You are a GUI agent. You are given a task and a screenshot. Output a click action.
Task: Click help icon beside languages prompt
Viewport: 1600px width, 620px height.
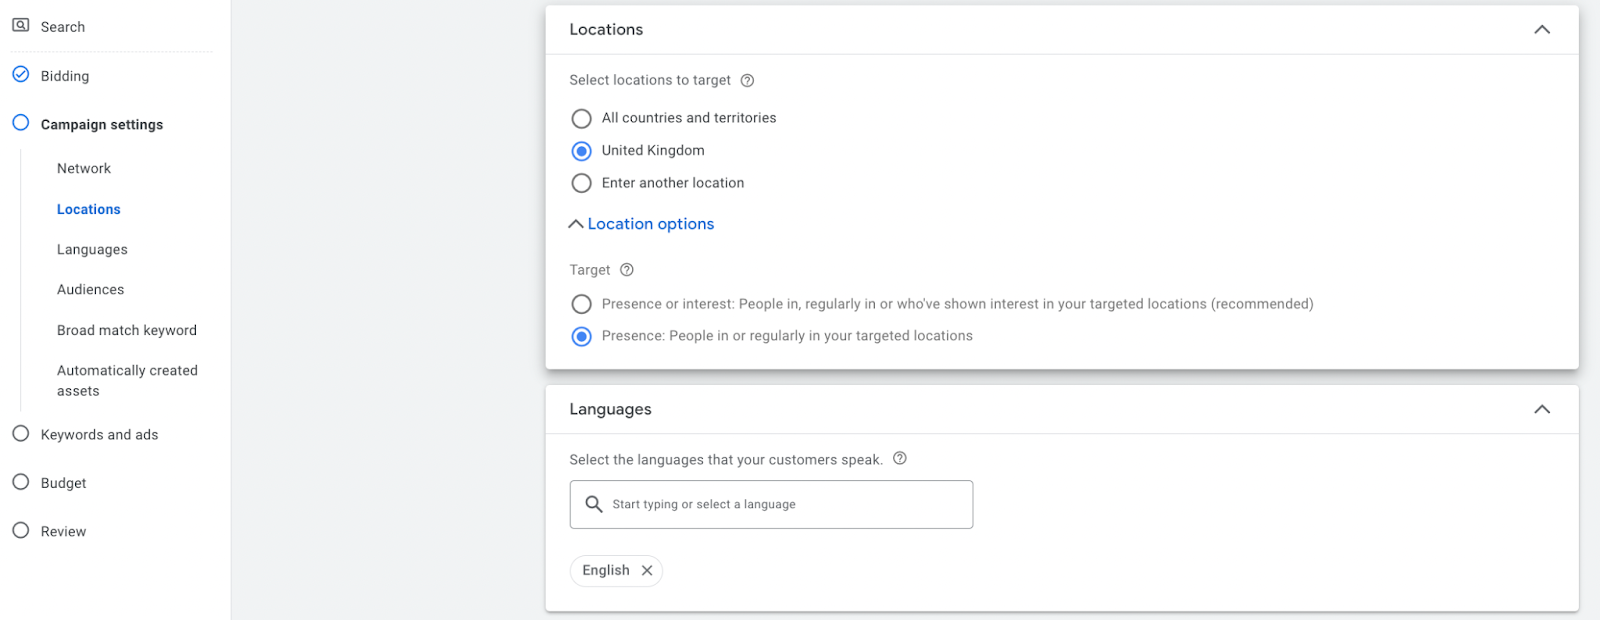point(900,459)
